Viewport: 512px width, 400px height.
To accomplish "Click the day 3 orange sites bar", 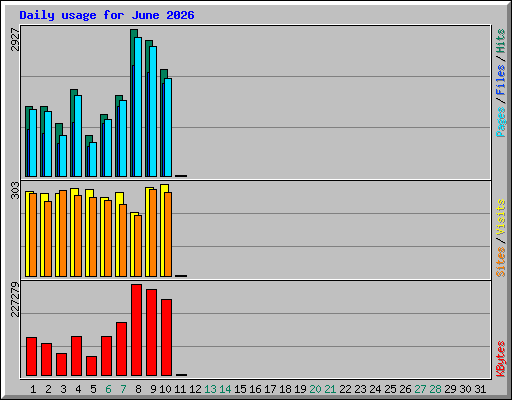I will coord(63,234).
